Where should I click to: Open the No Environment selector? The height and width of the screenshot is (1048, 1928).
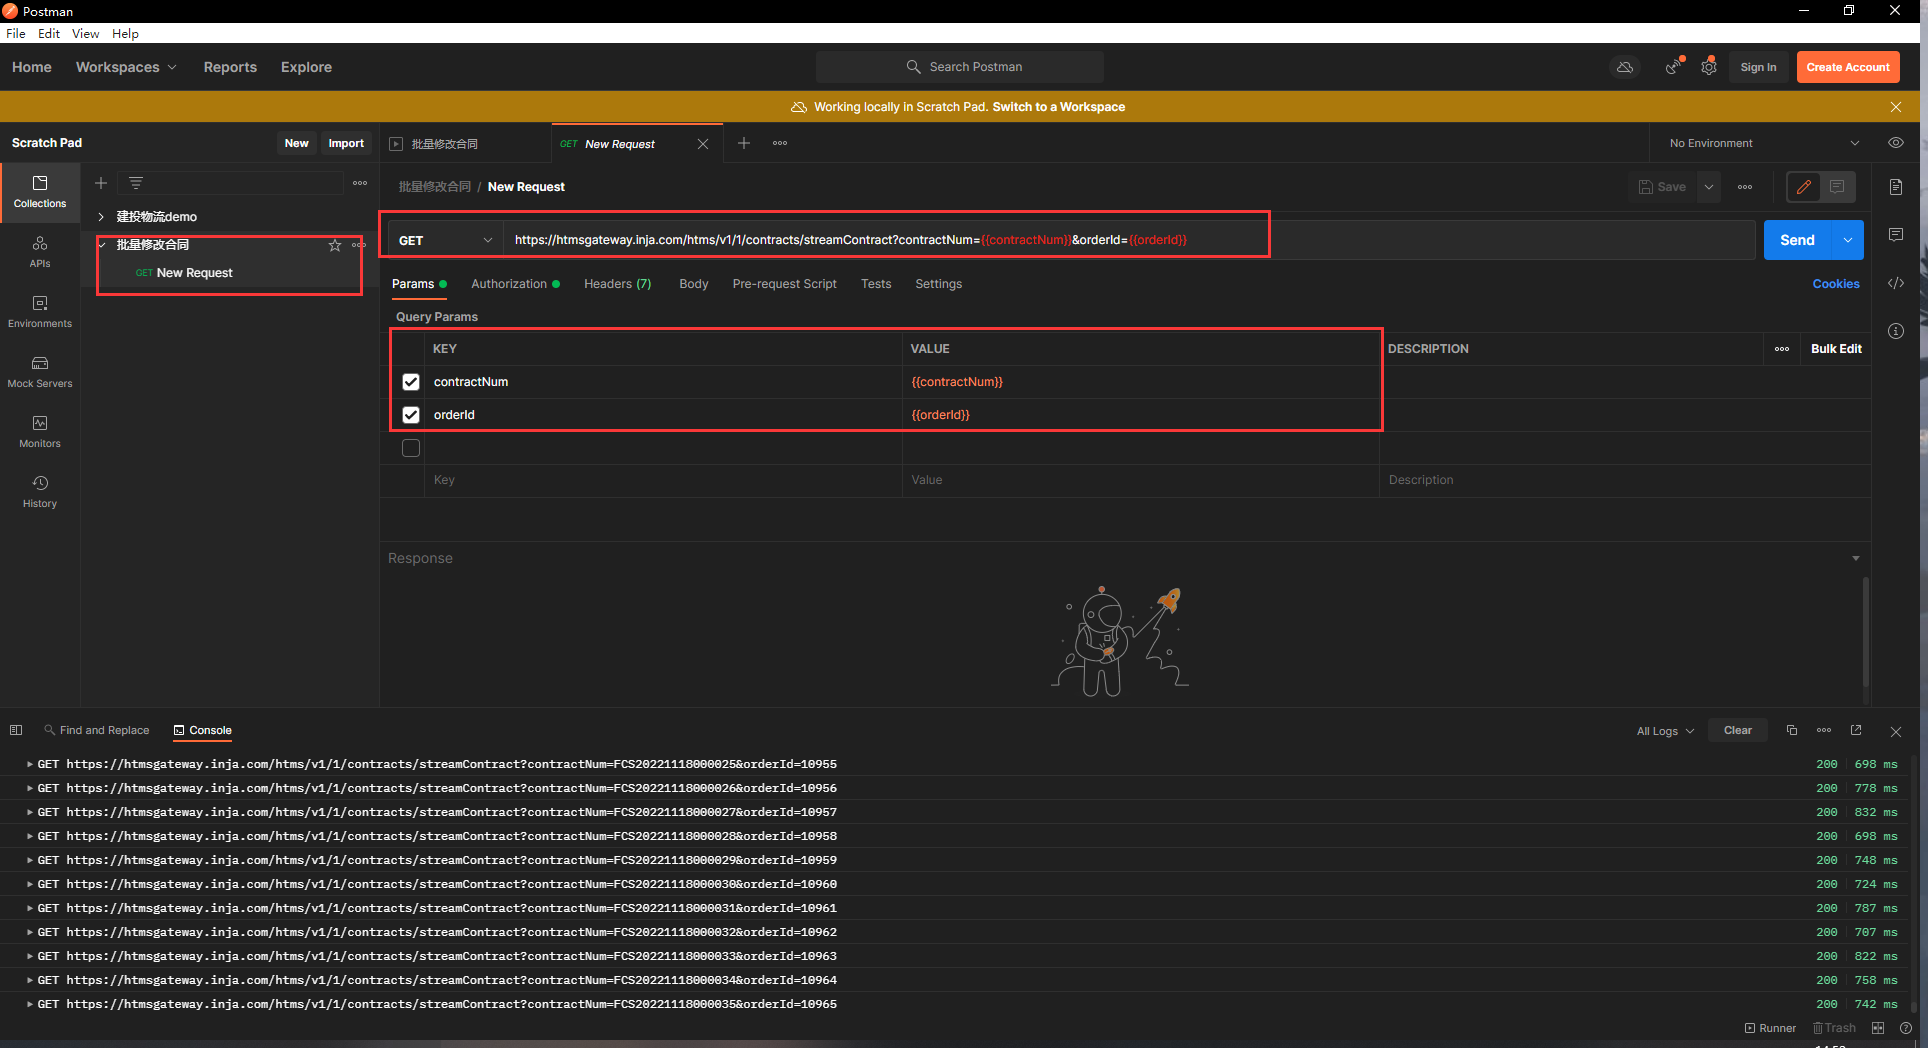tap(1764, 143)
